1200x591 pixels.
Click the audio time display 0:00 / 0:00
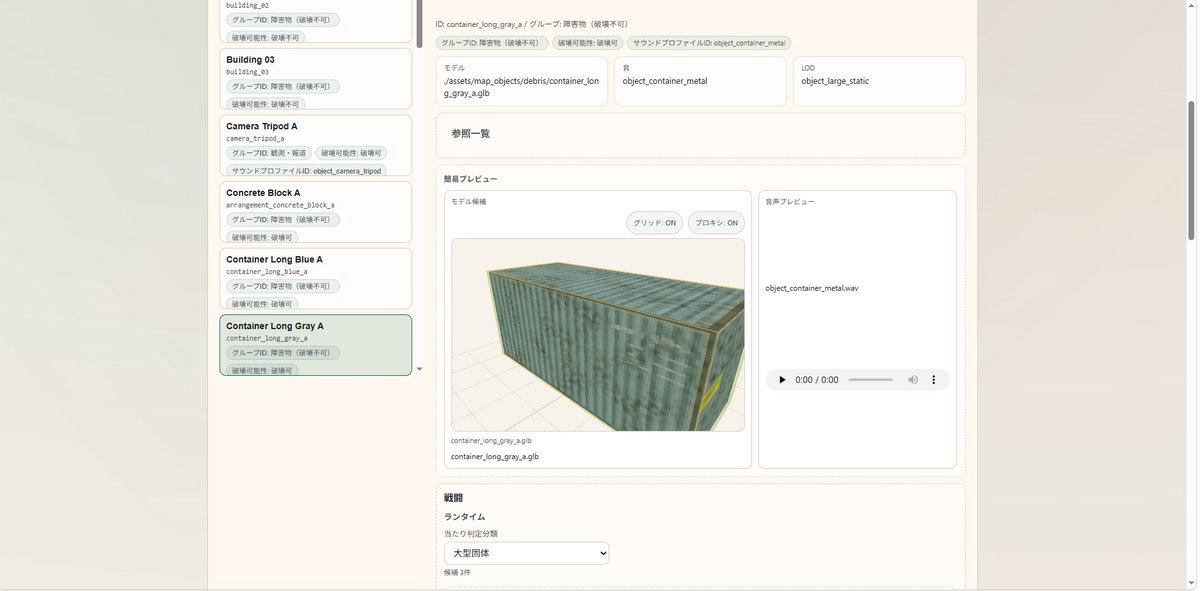pyautogui.click(x=817, y=380)
